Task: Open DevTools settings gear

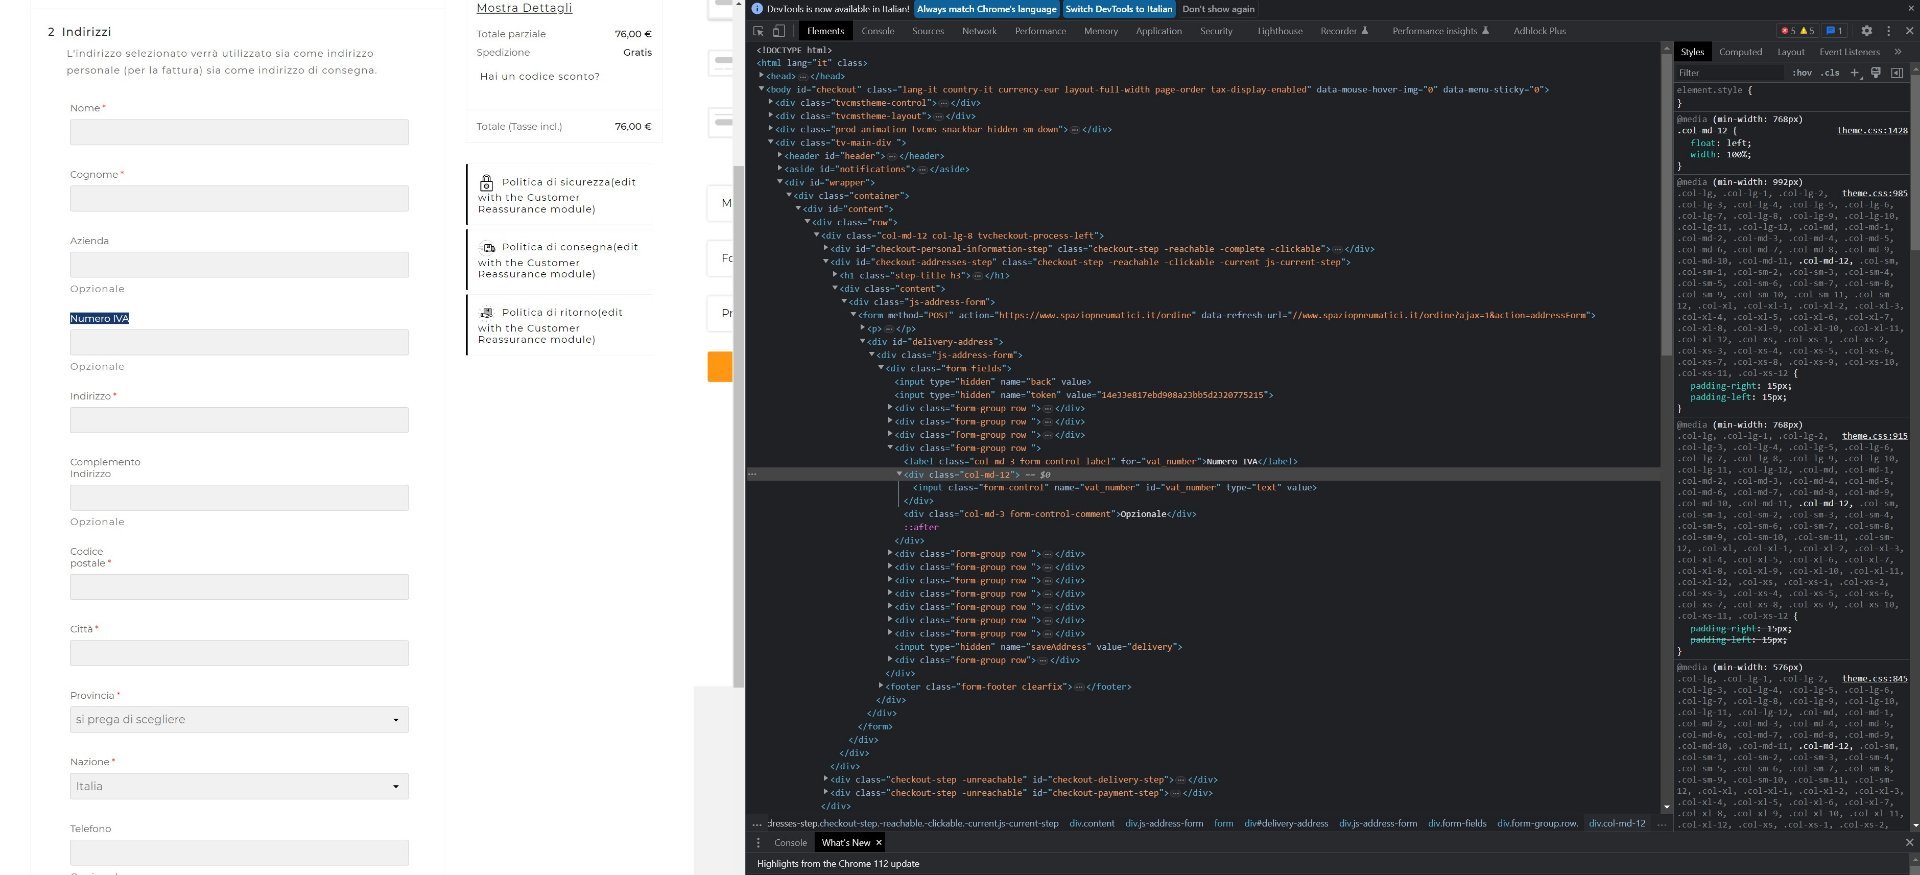Action: coord(1866,31)
